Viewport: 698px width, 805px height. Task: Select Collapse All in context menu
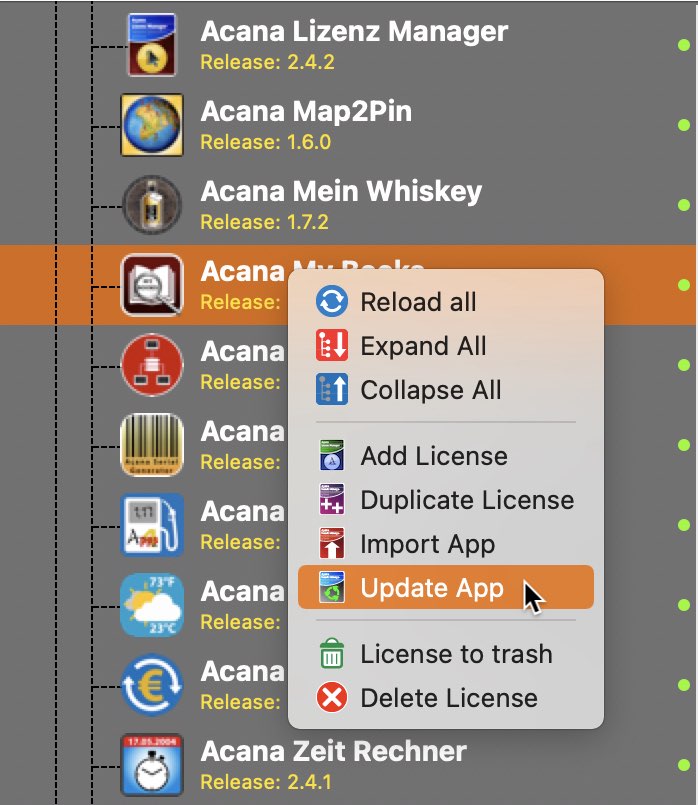point(431,390)
